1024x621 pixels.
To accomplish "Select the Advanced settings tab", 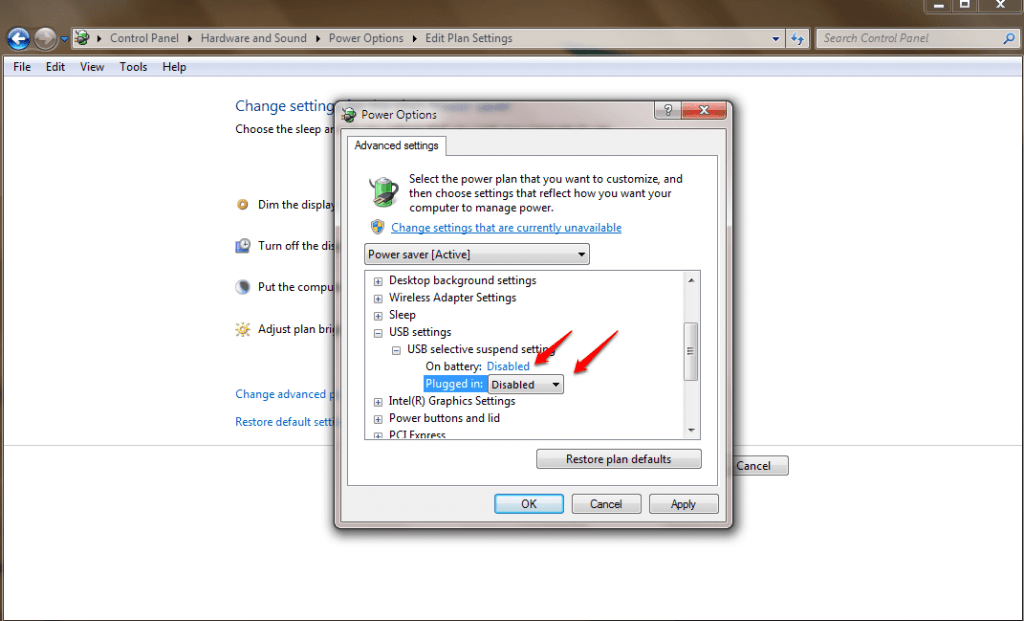I will 396,146.
